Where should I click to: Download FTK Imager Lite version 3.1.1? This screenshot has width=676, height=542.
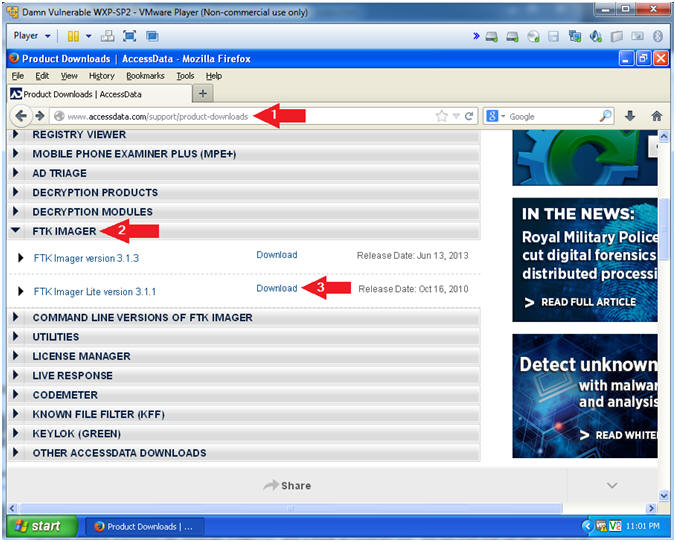coord(277,288)
